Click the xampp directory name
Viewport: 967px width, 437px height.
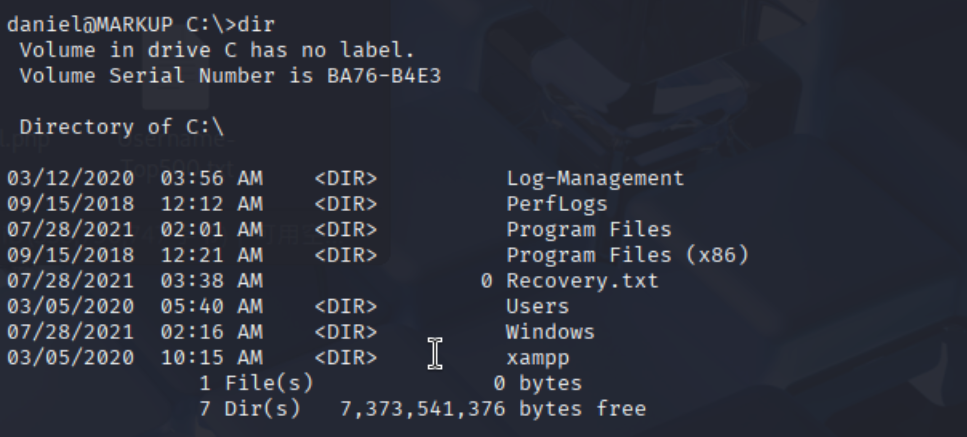(538, 359)
